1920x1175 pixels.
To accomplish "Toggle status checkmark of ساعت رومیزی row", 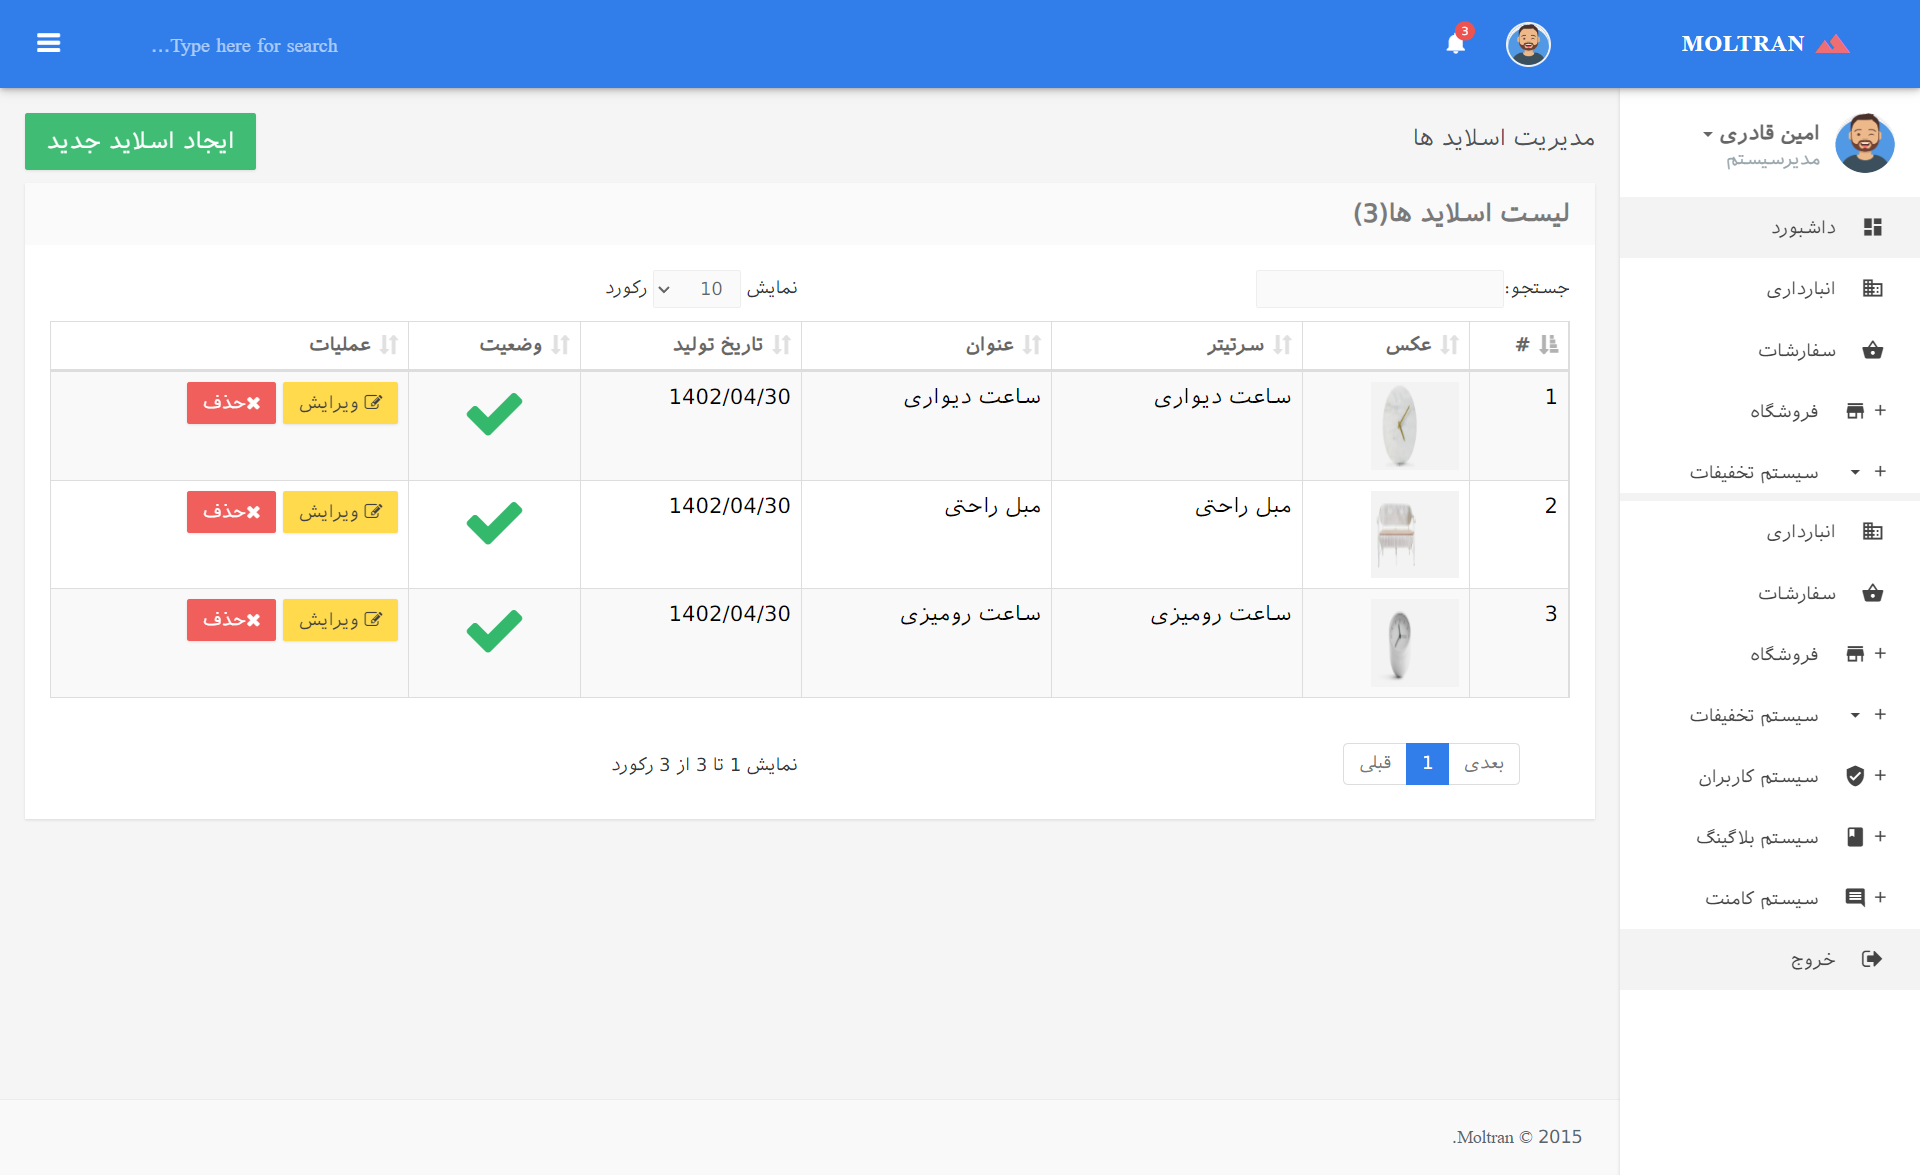I will (x=494, y=631).
